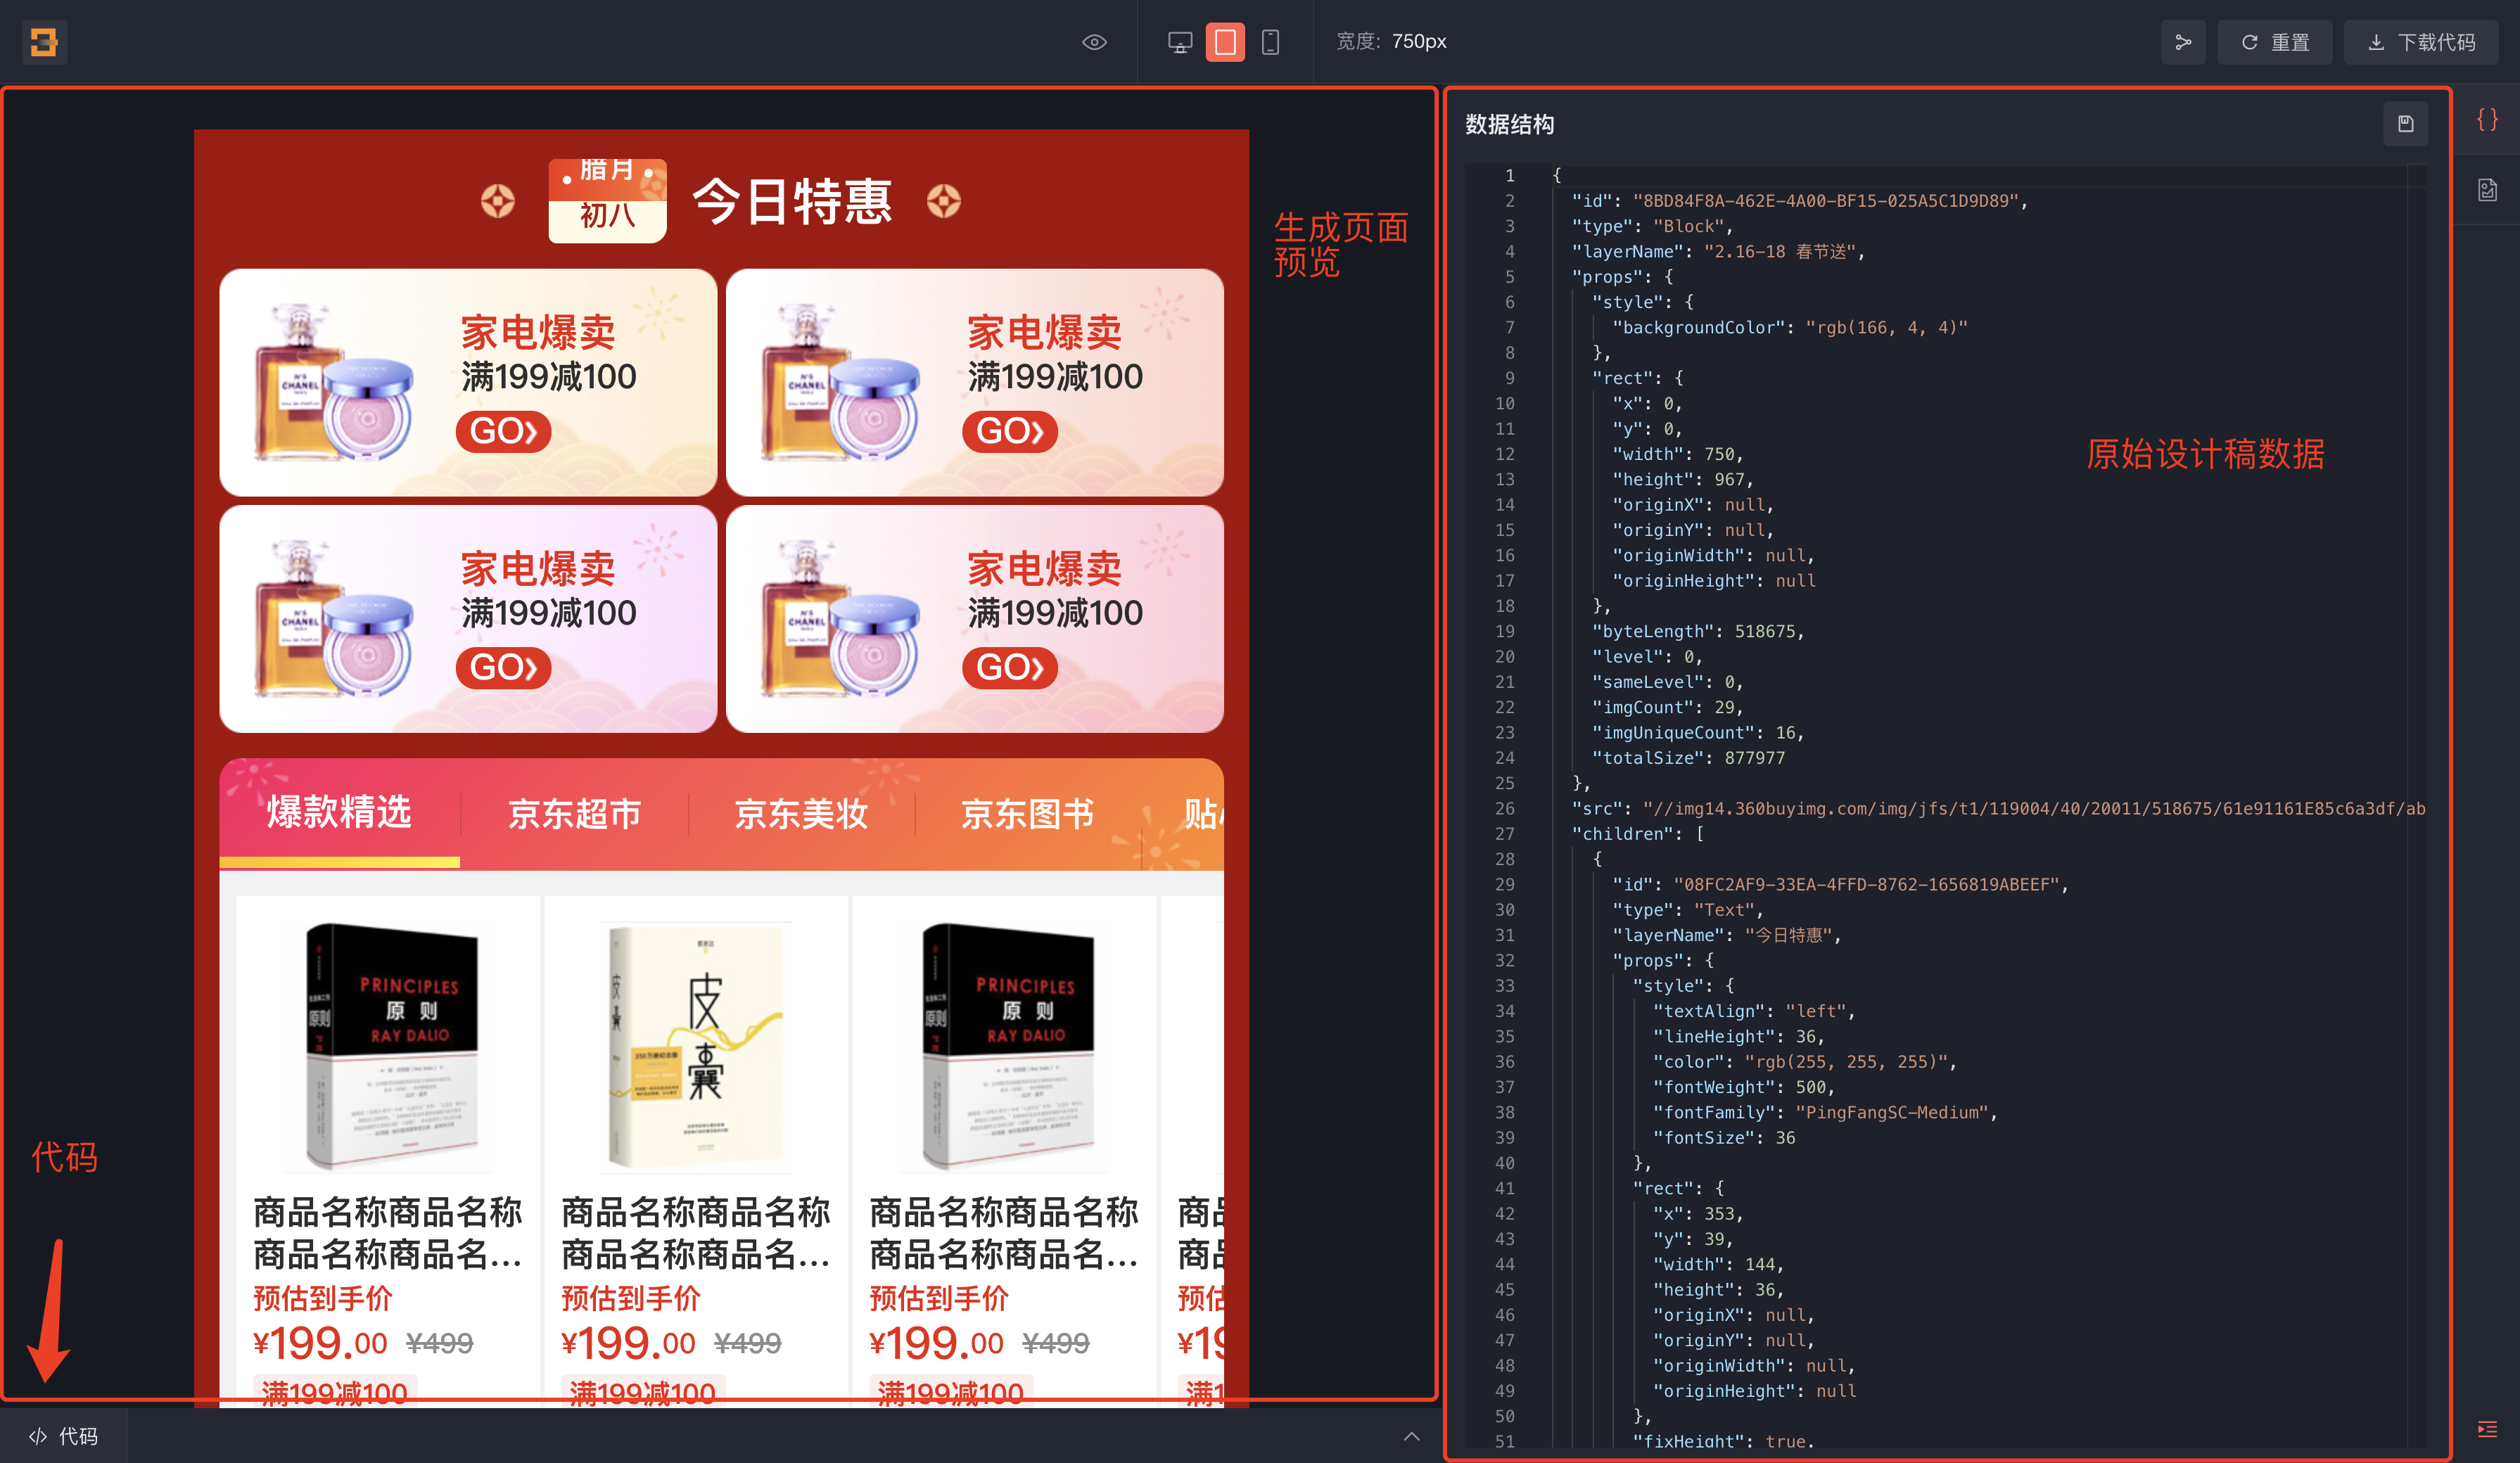The height and width of the screenshot is (1463, 2520).
Task: Select the 京东超市 tab in preview
Action: pyautogui.click(x=574, y=814)
